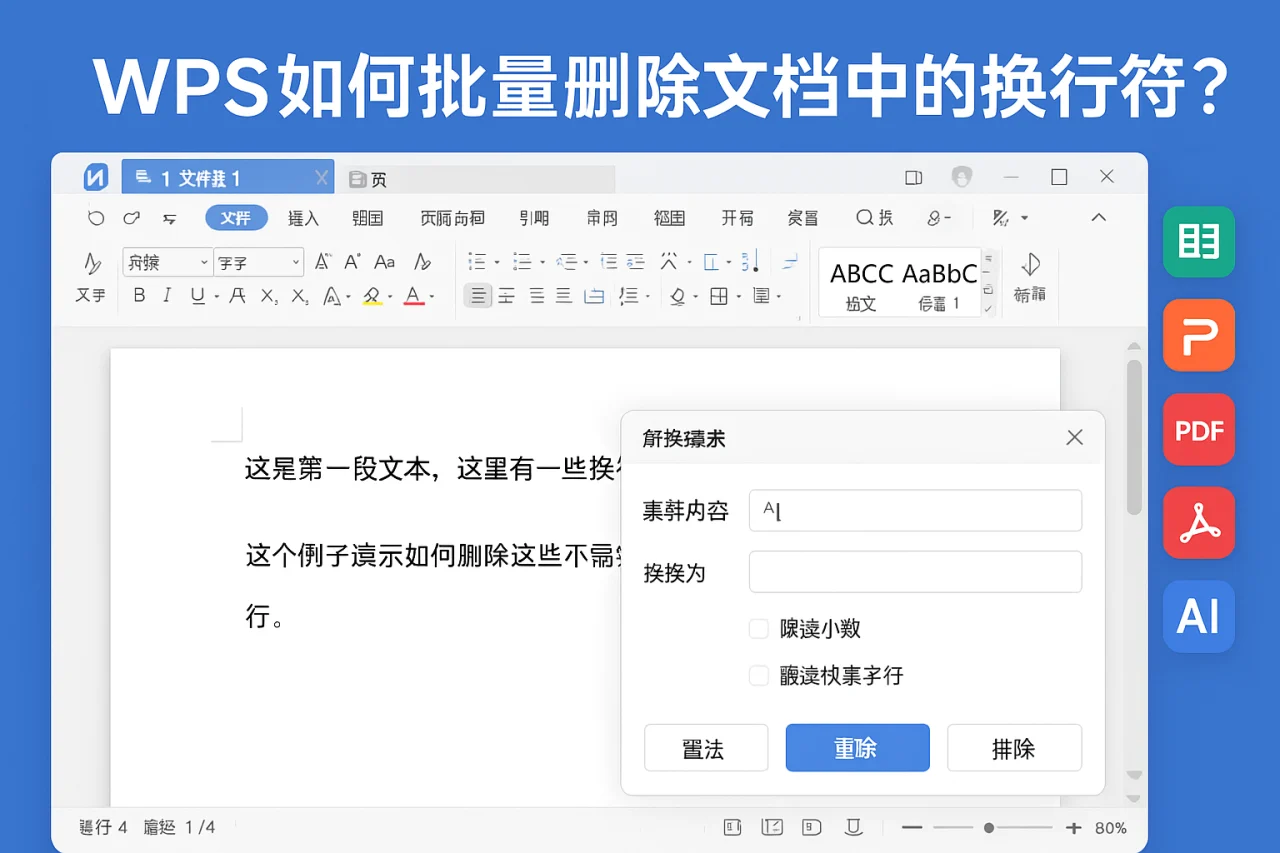1280x853 pixels.
Task: Enable the first checkbox in the replace dialog
Action: click(x=759, y=630)
